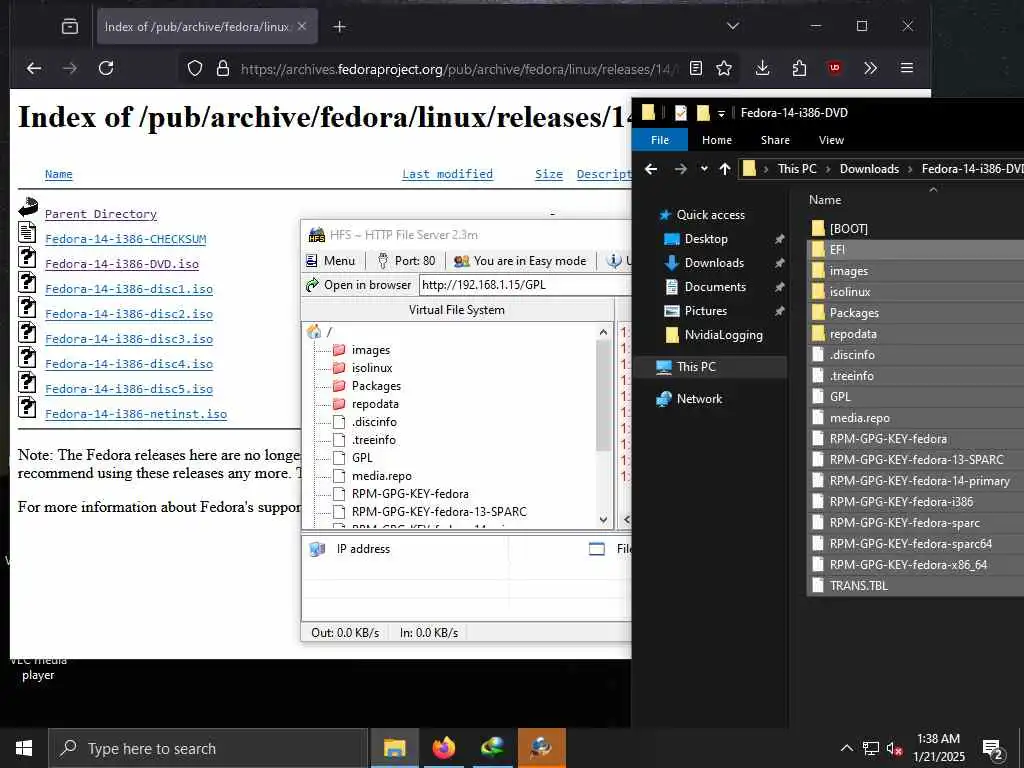Click Downloads in the Explorer breadcrumb path
The height and width of the screenshot is (768, 1024).
pyautogui.click(x=869, y=168)
